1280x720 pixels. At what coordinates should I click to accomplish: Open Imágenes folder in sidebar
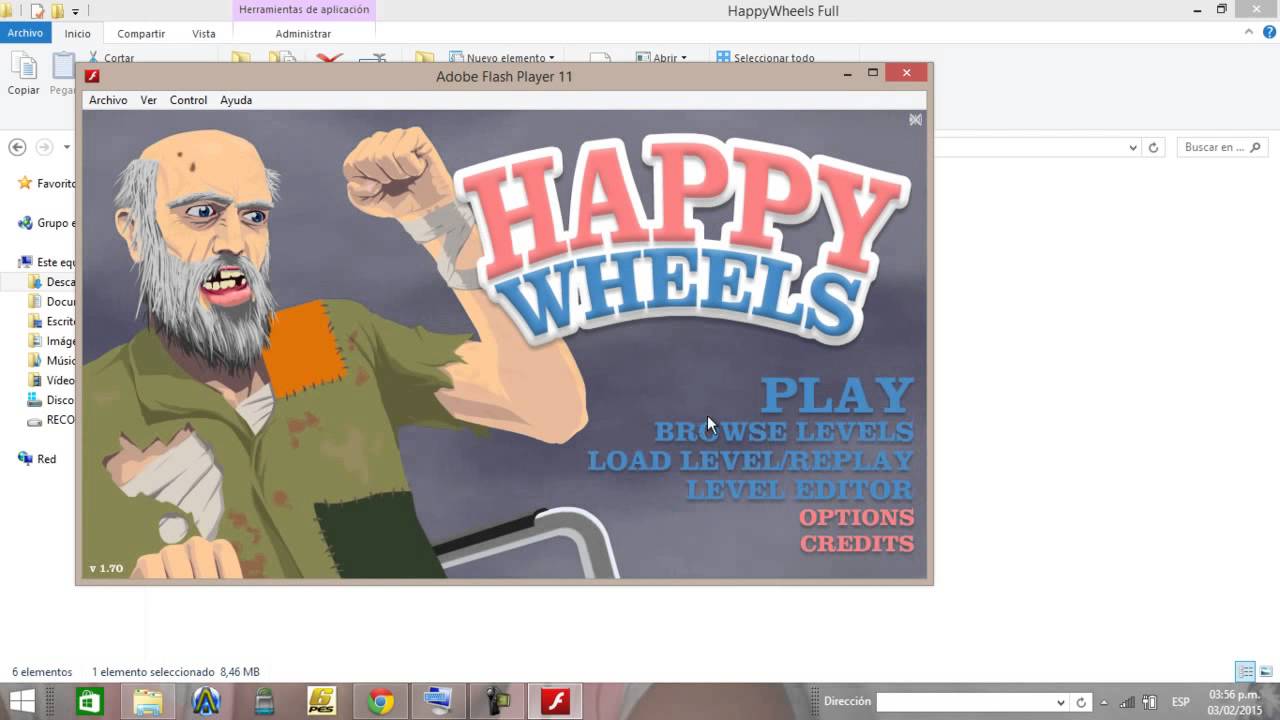[52, 341]
